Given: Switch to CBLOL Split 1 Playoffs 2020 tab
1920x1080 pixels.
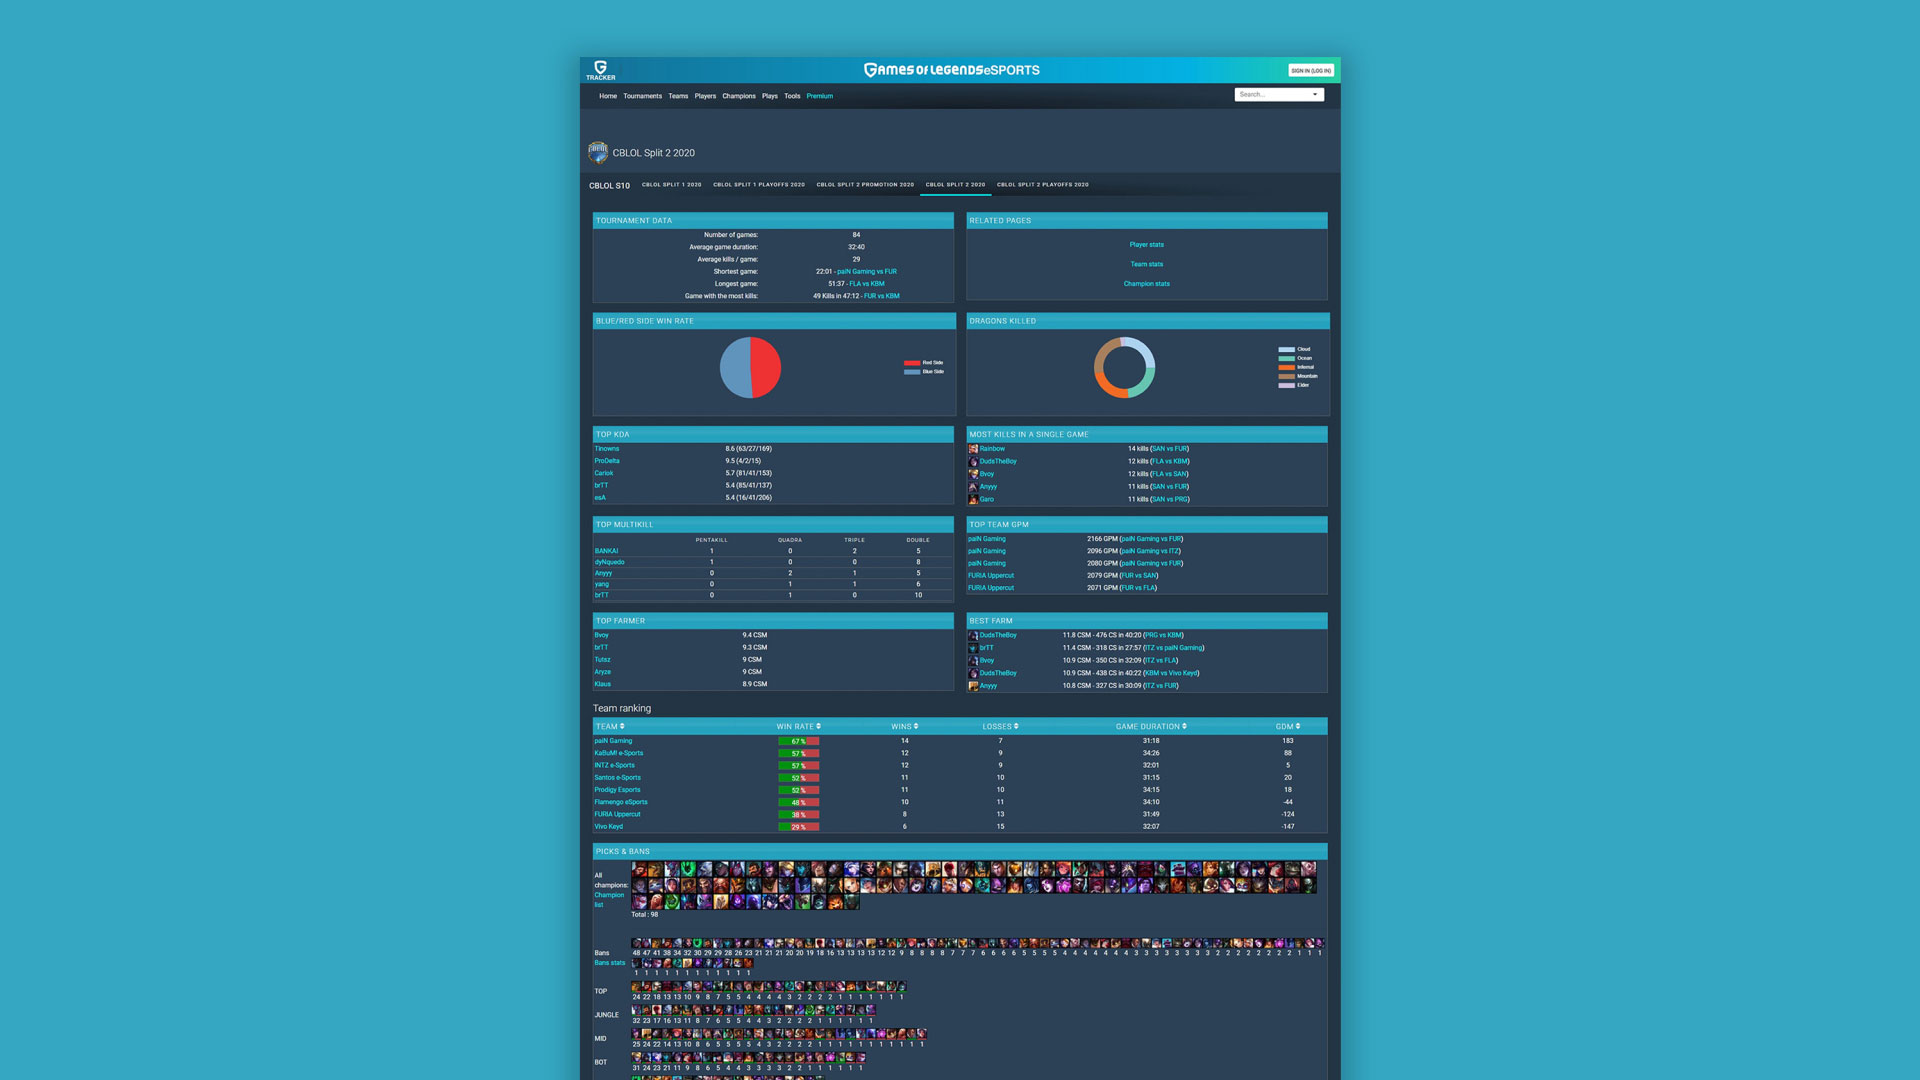Looking at the screenshot, I should pos(759,185).
